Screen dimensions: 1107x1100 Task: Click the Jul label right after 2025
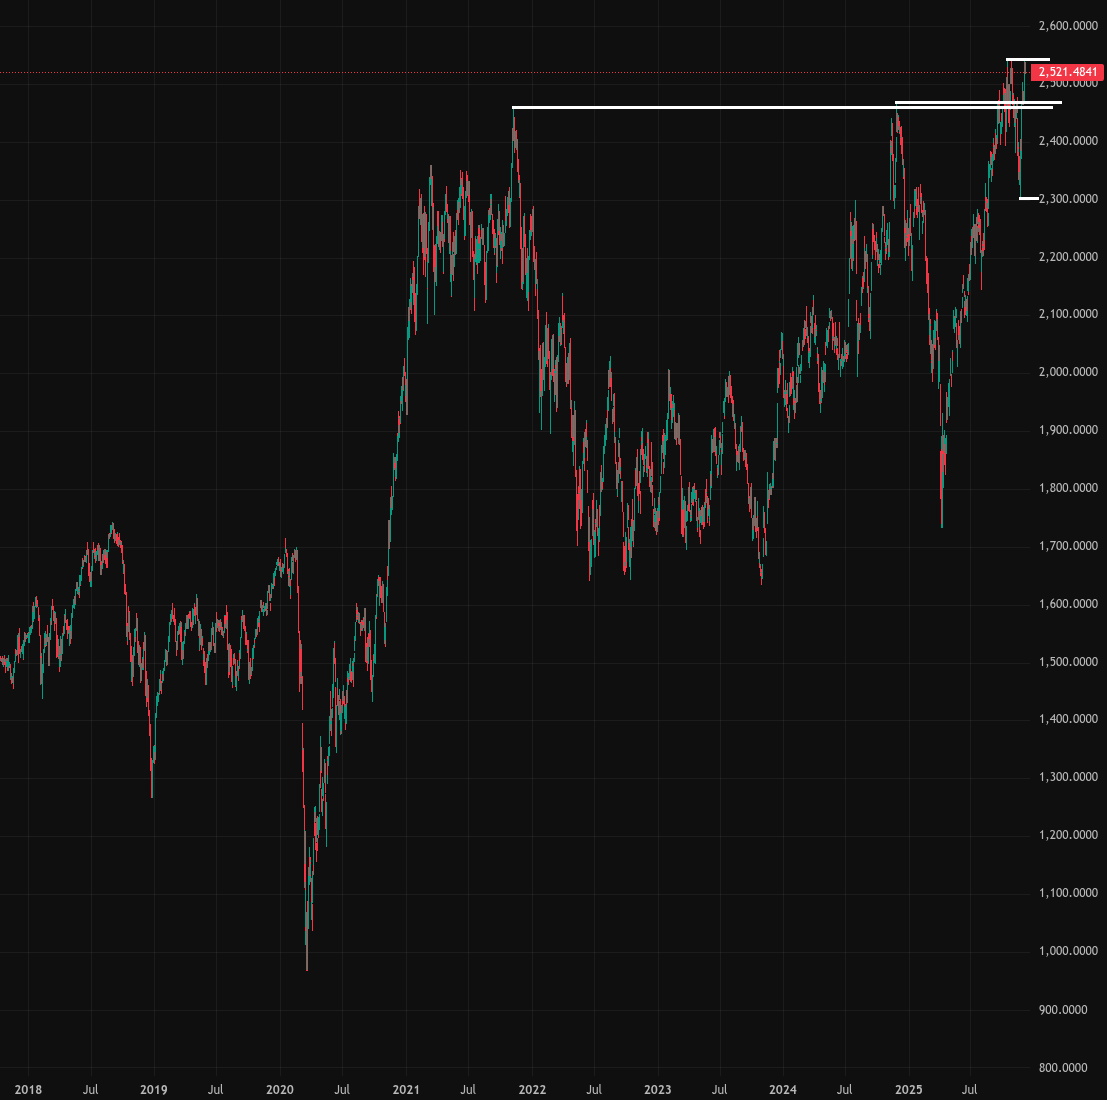970,1089
